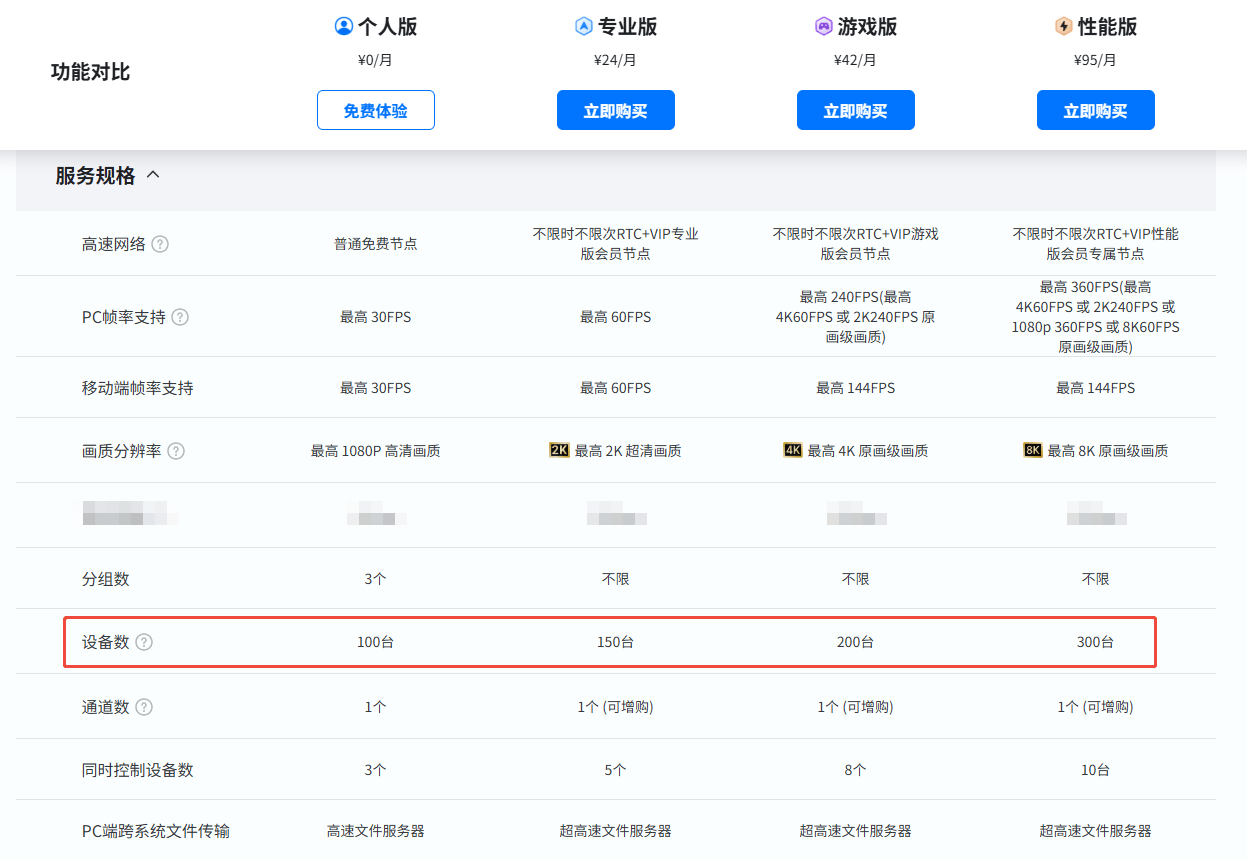Buy the 专业版 plan with 立即购买

(615, 110)
